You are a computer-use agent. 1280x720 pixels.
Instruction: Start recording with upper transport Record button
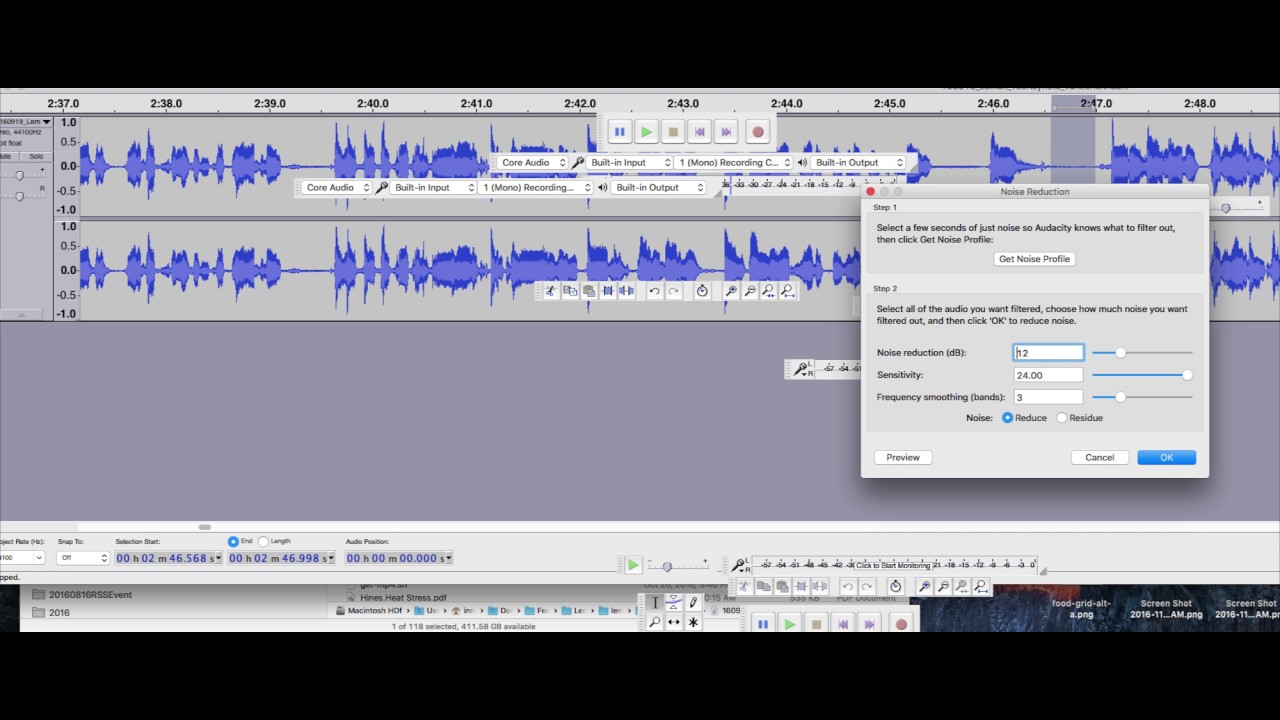(758, 131)
